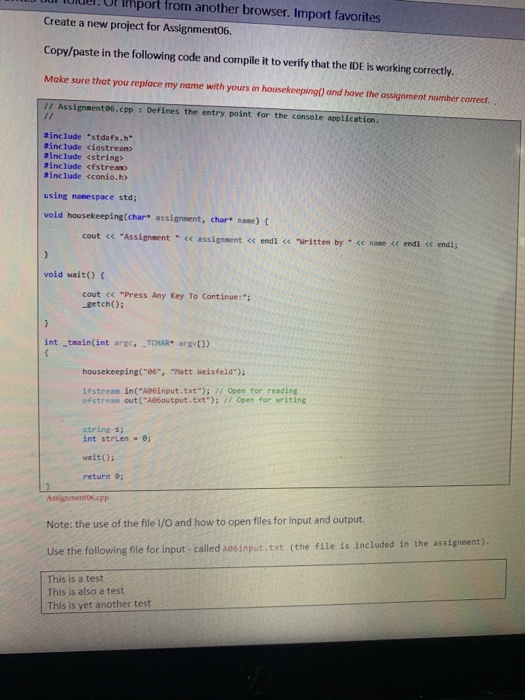Click the 'cout << "Assignment "' code line
This screenshot has width=525, height=700.
270,240
